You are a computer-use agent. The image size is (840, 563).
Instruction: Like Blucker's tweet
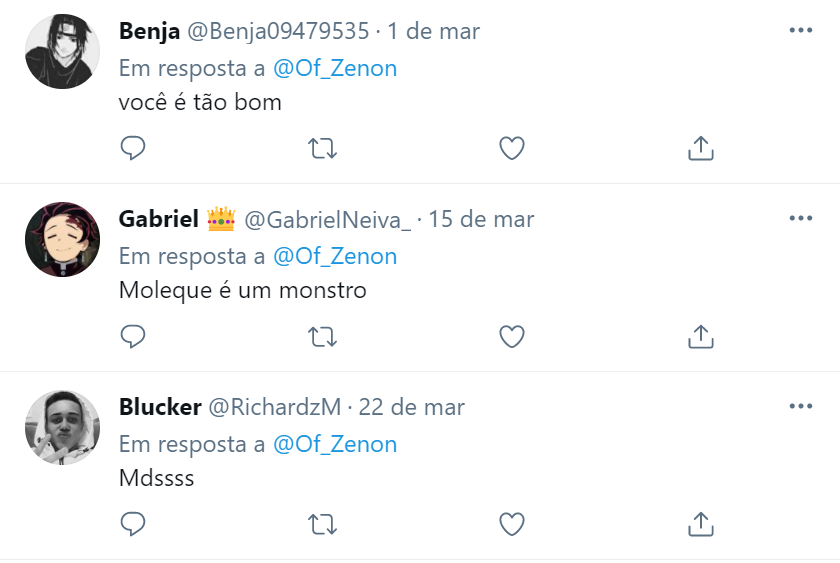click(512, 524)
